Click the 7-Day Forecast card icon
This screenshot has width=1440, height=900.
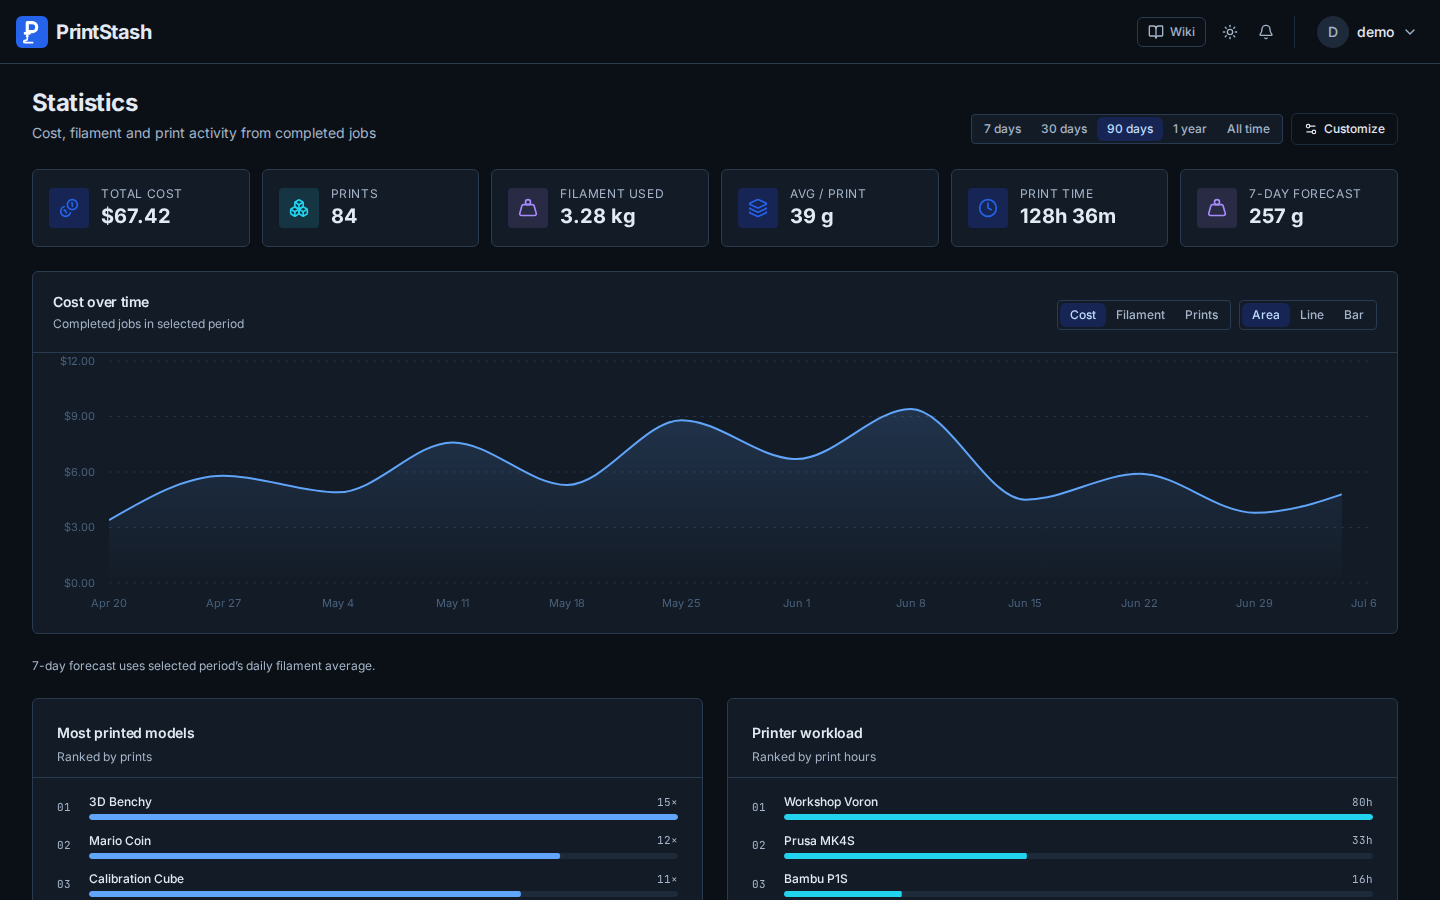pyautogui.click(x=1217, y=208)
